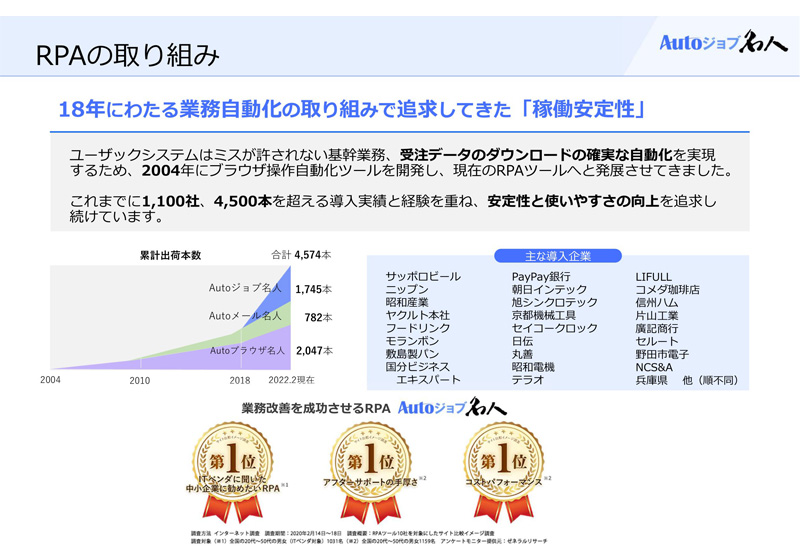The height and width of the screenshot is (559, 800).
Task: Click company name PayPay銀行
Action: click(x=541, y=276)
